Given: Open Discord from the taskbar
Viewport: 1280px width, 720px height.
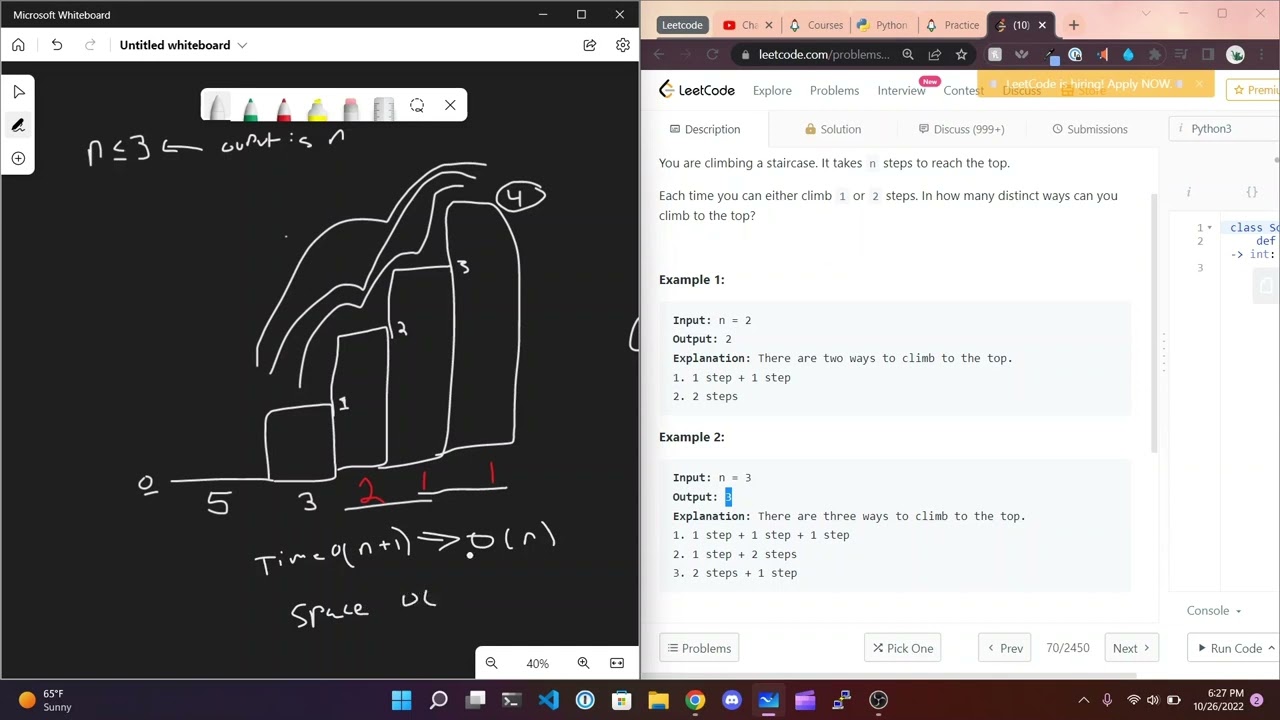Looking at the screenshot, I should pos(732,700).
